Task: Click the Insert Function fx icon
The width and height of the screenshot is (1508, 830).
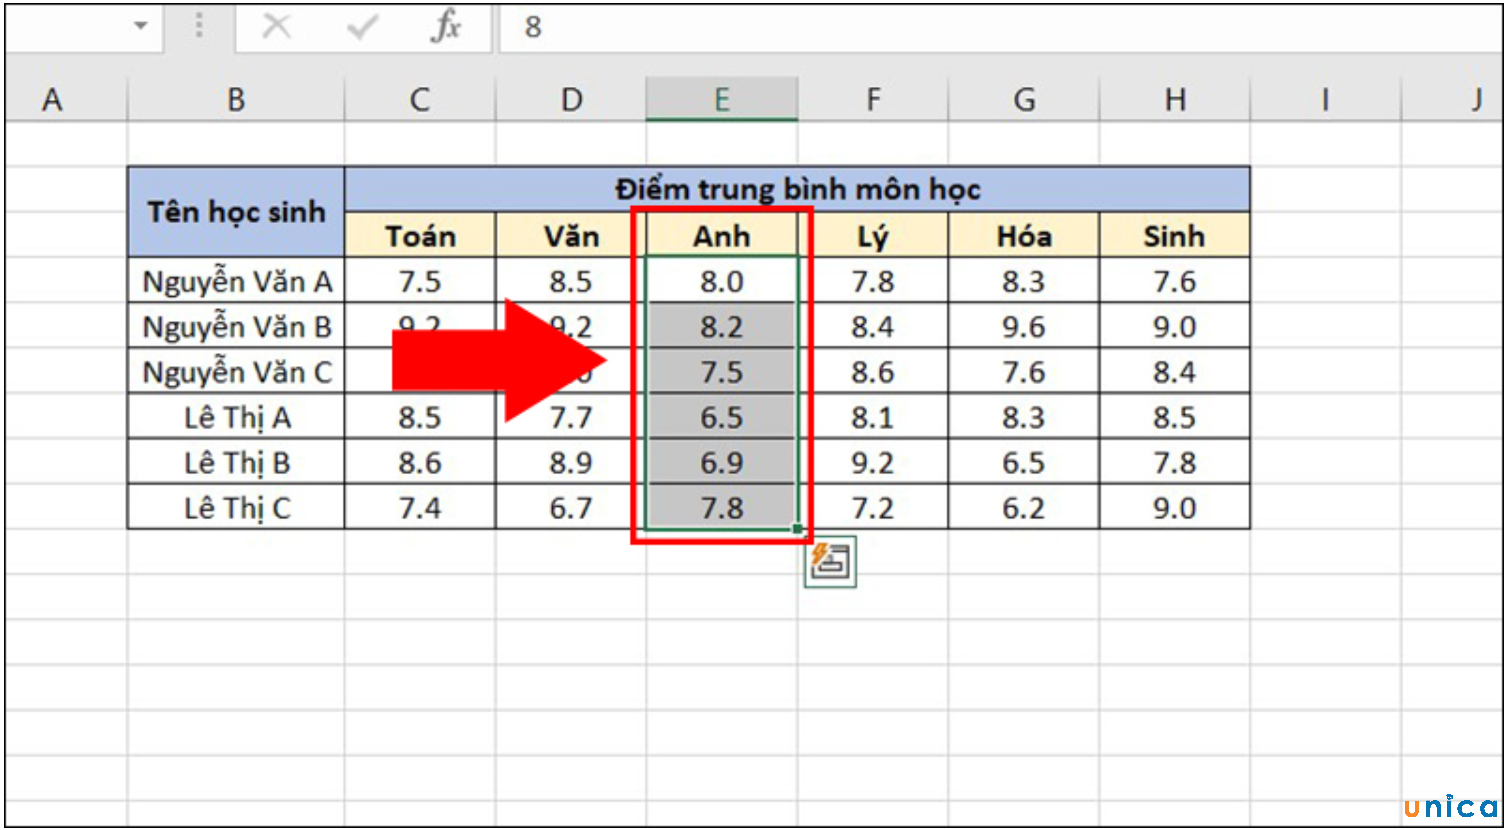Action: (x=447, y=27)
